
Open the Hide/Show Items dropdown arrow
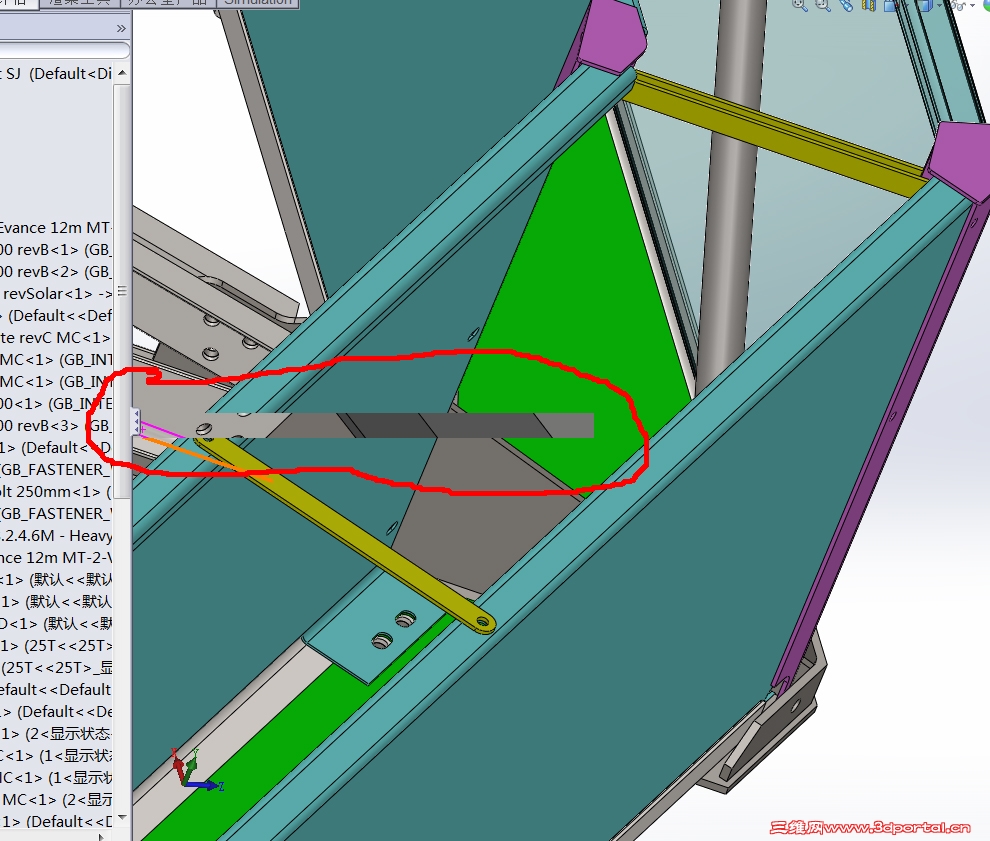tap(972, 5)
